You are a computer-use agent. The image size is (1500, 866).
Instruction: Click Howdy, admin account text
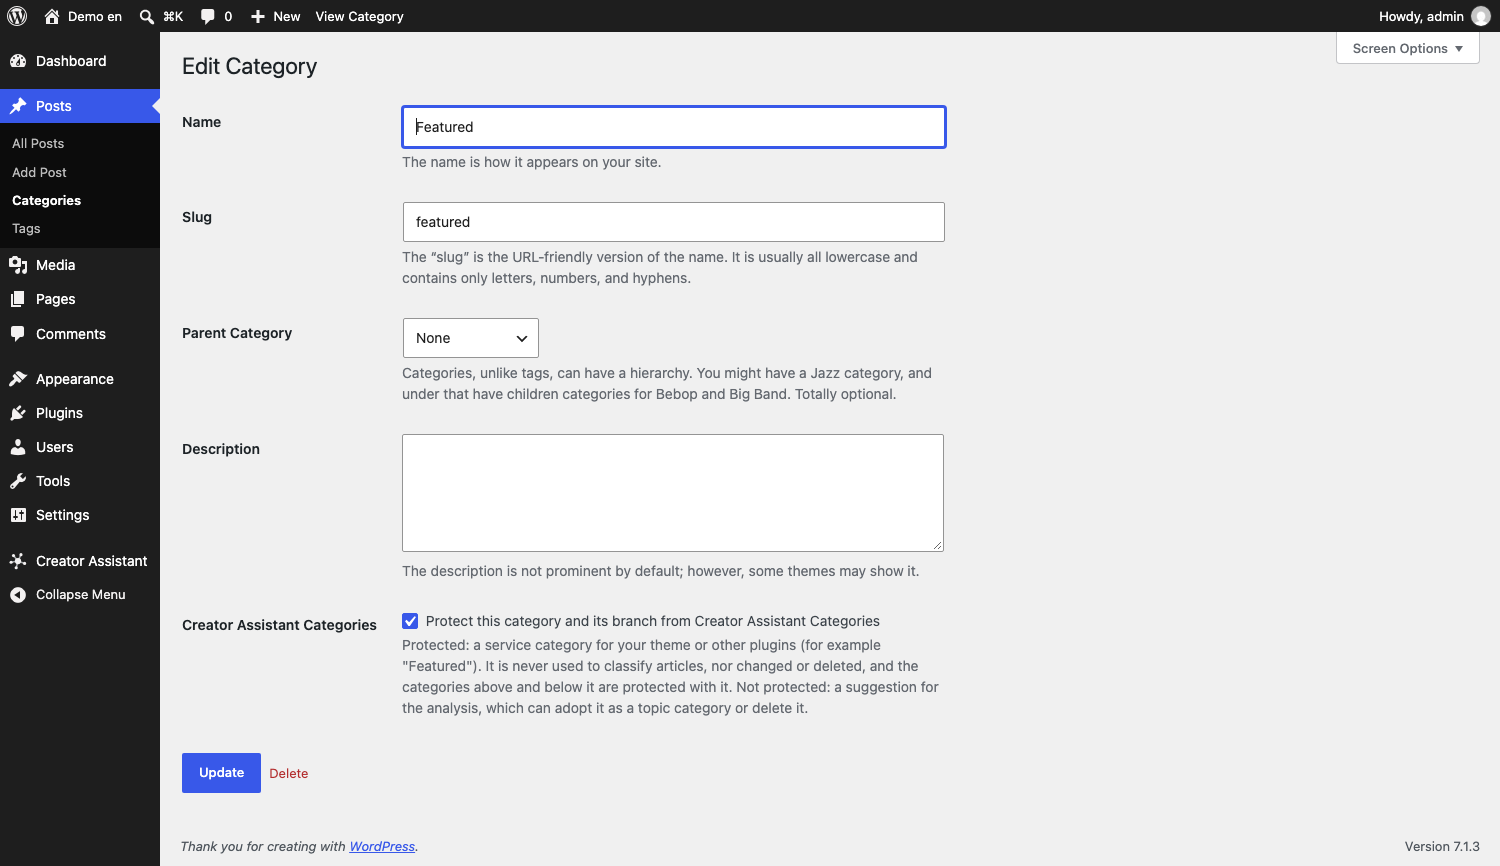[x=1421, y=16]
